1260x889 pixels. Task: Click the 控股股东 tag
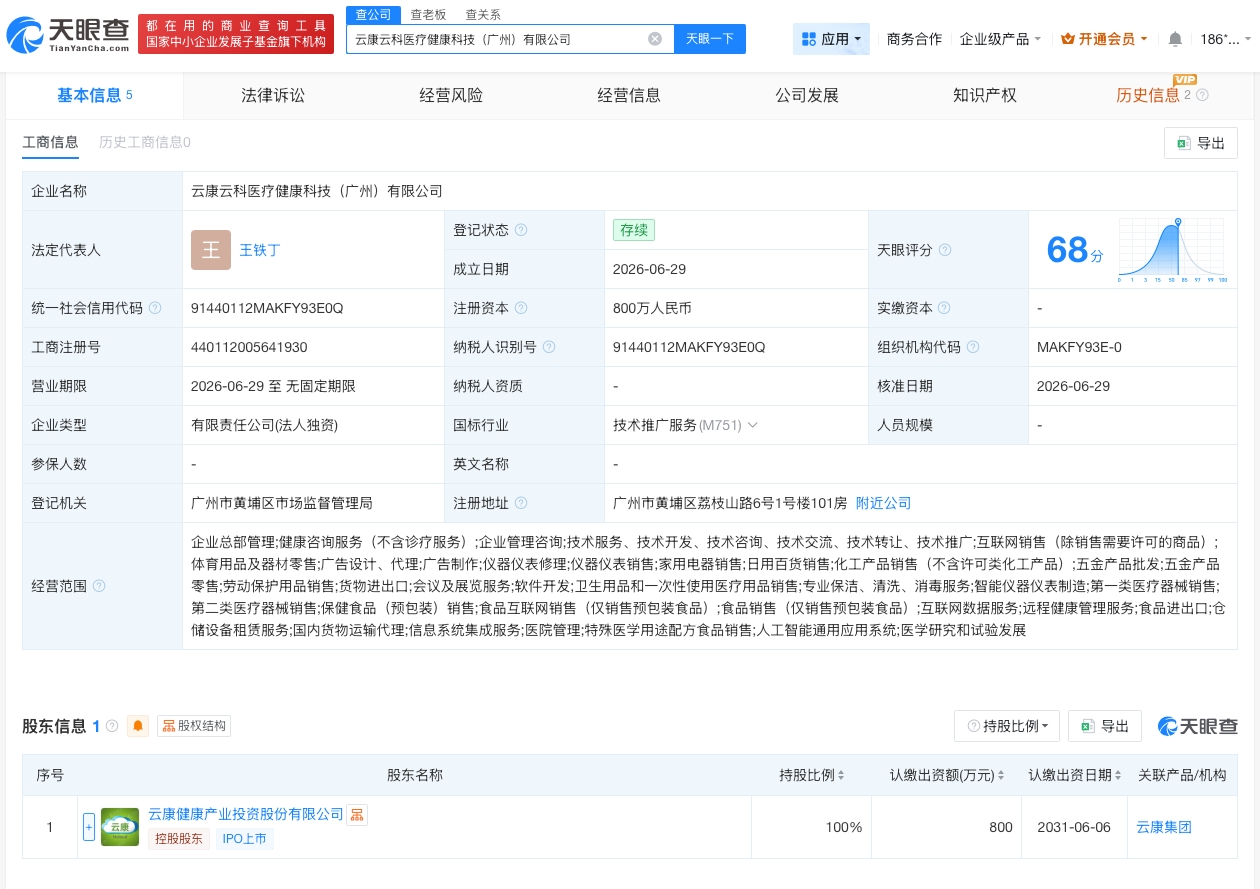[178, 839]
